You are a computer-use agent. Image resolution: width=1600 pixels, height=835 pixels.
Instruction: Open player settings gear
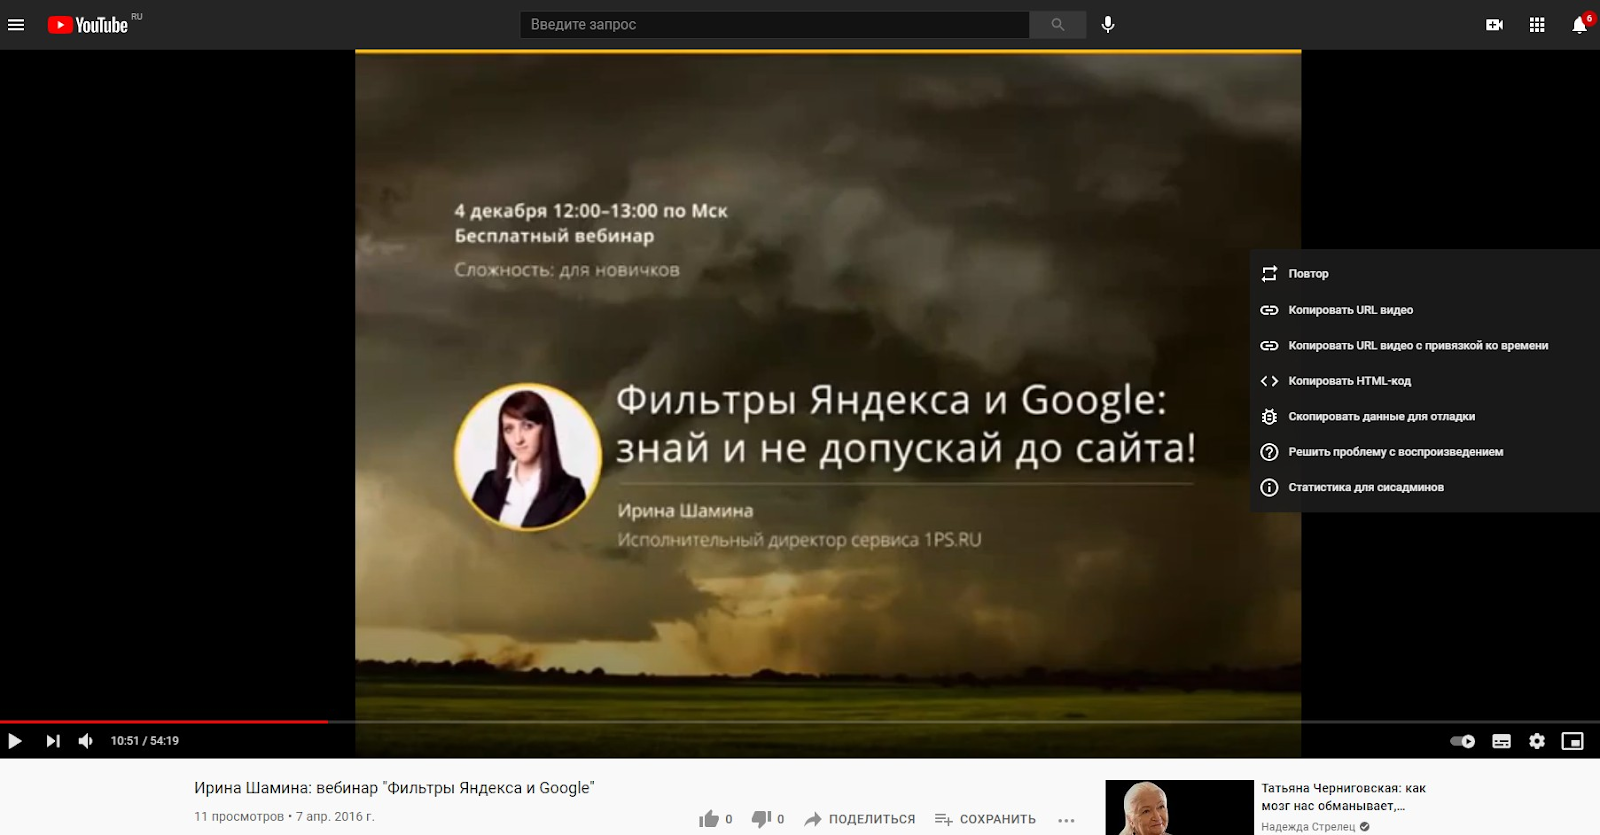tap(1537, 741)
